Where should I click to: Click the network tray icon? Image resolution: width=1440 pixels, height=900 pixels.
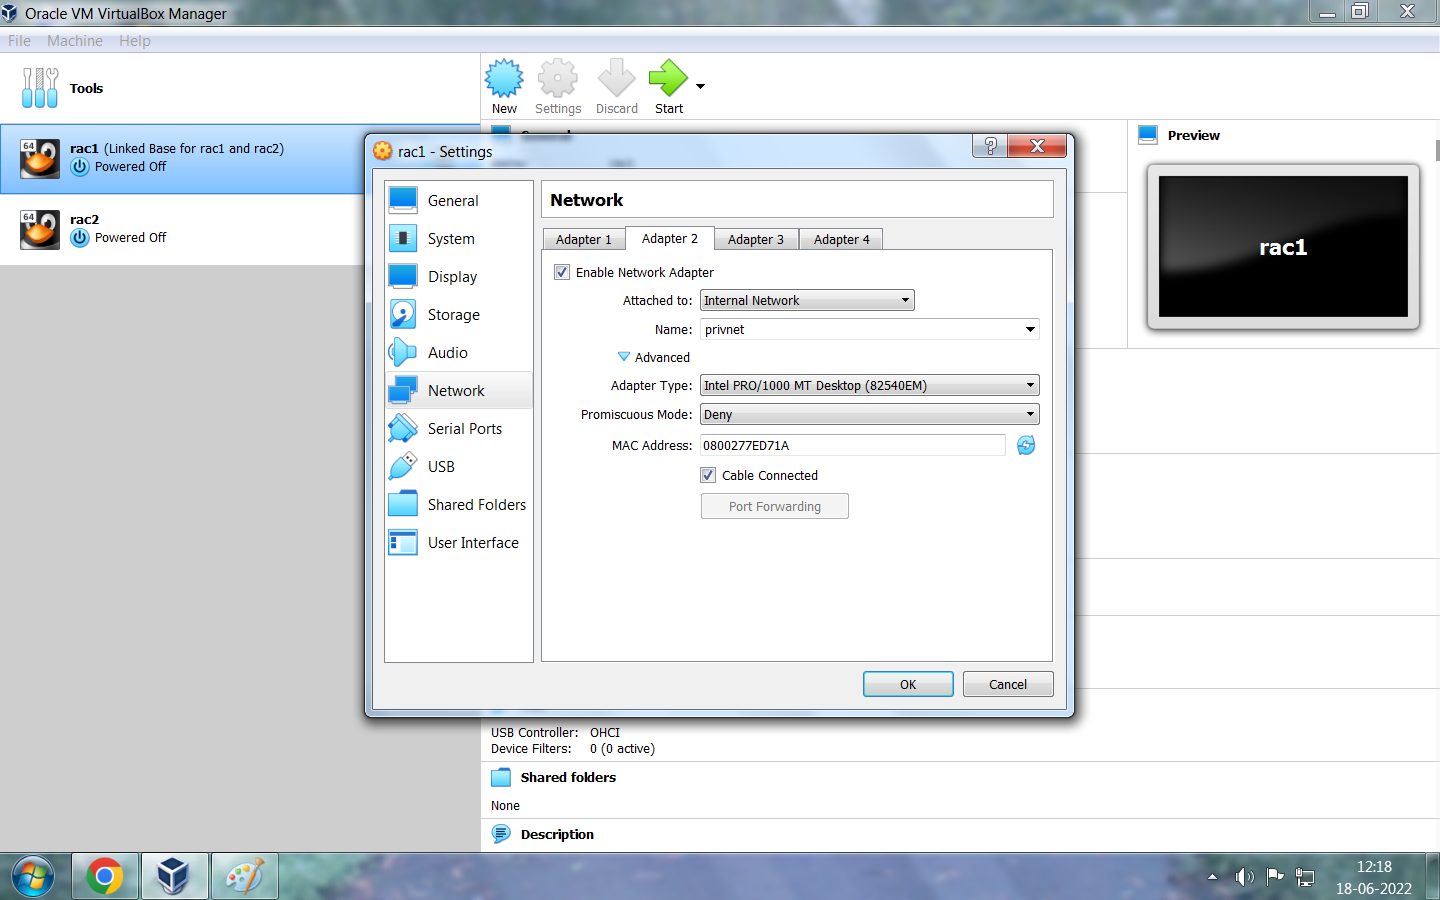1305,877
